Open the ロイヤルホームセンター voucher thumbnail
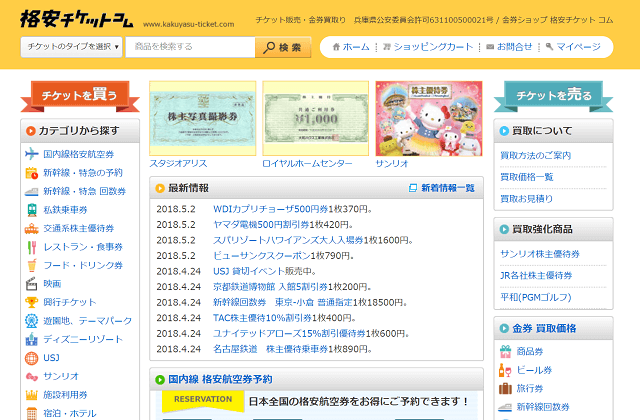Viewport: 640px width, 420px height. click(316, 118)
